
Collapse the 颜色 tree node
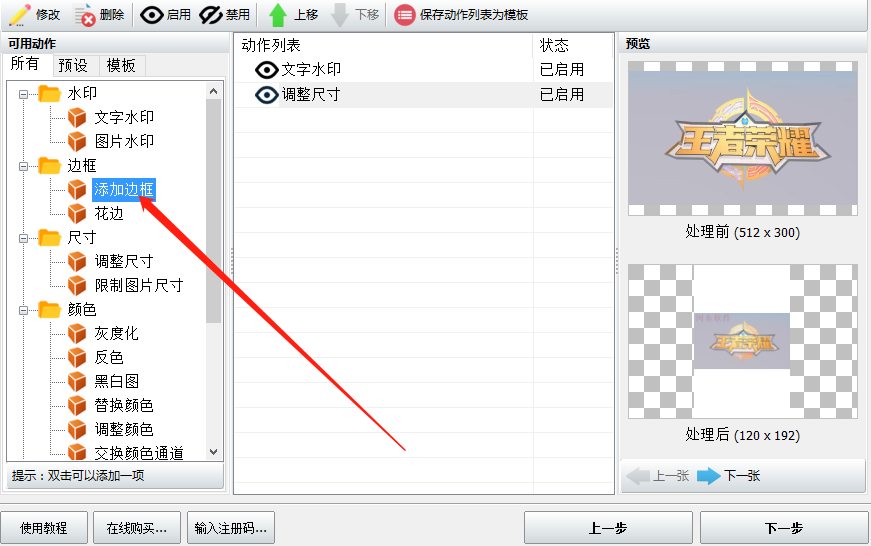(23, 310)
